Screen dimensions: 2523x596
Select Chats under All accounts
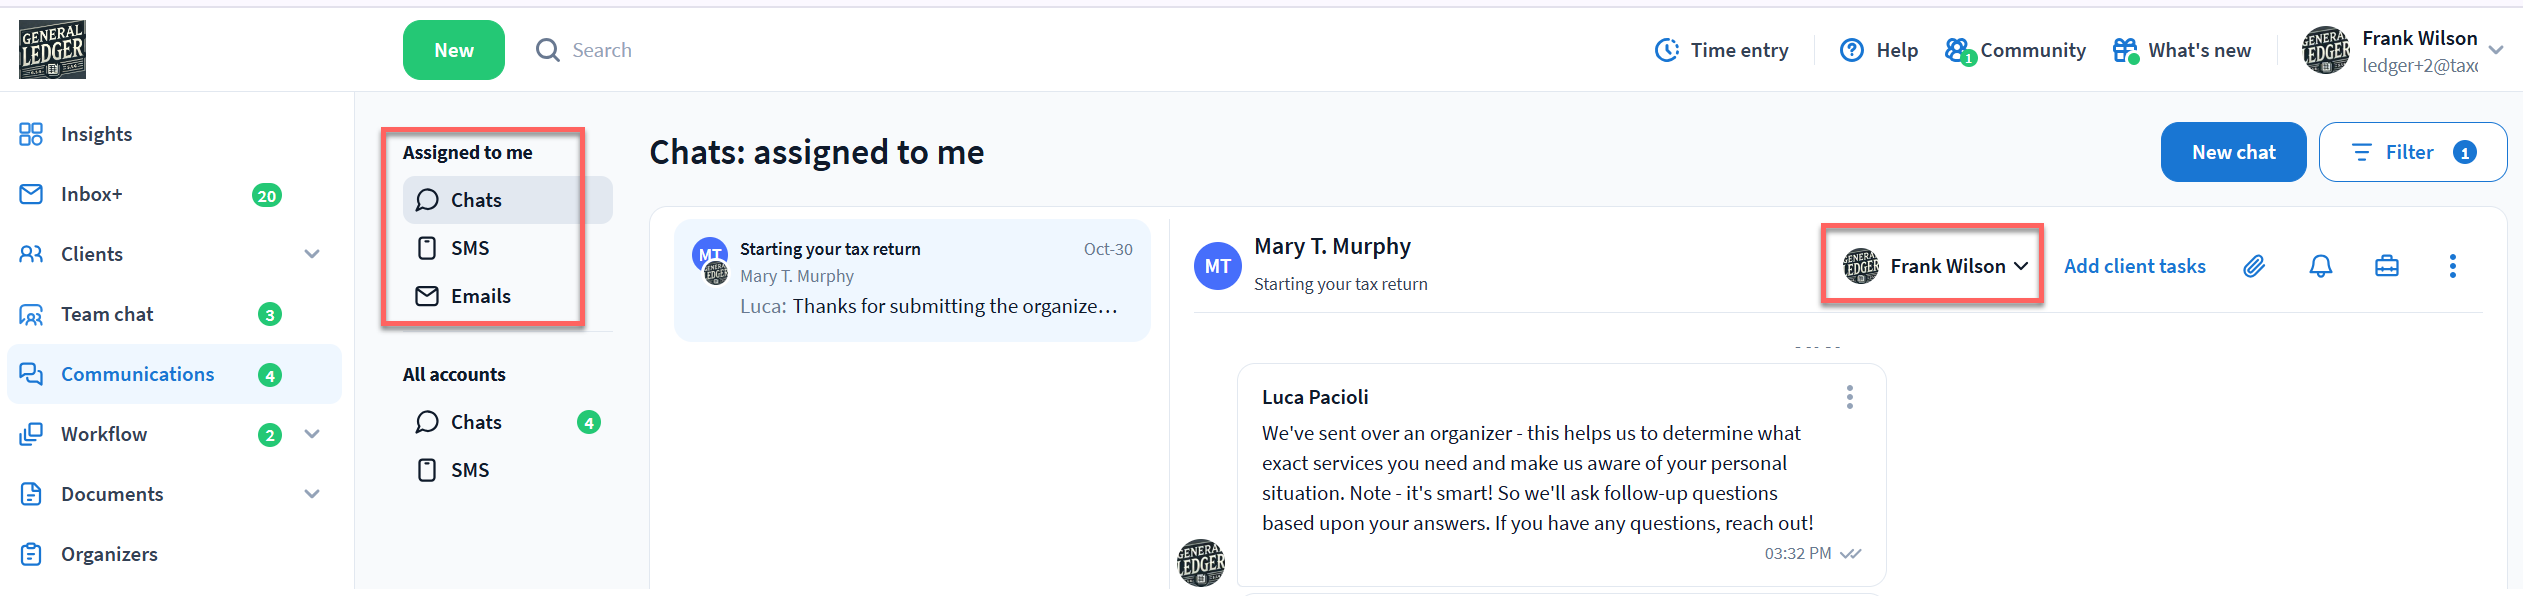coord(476,422)
